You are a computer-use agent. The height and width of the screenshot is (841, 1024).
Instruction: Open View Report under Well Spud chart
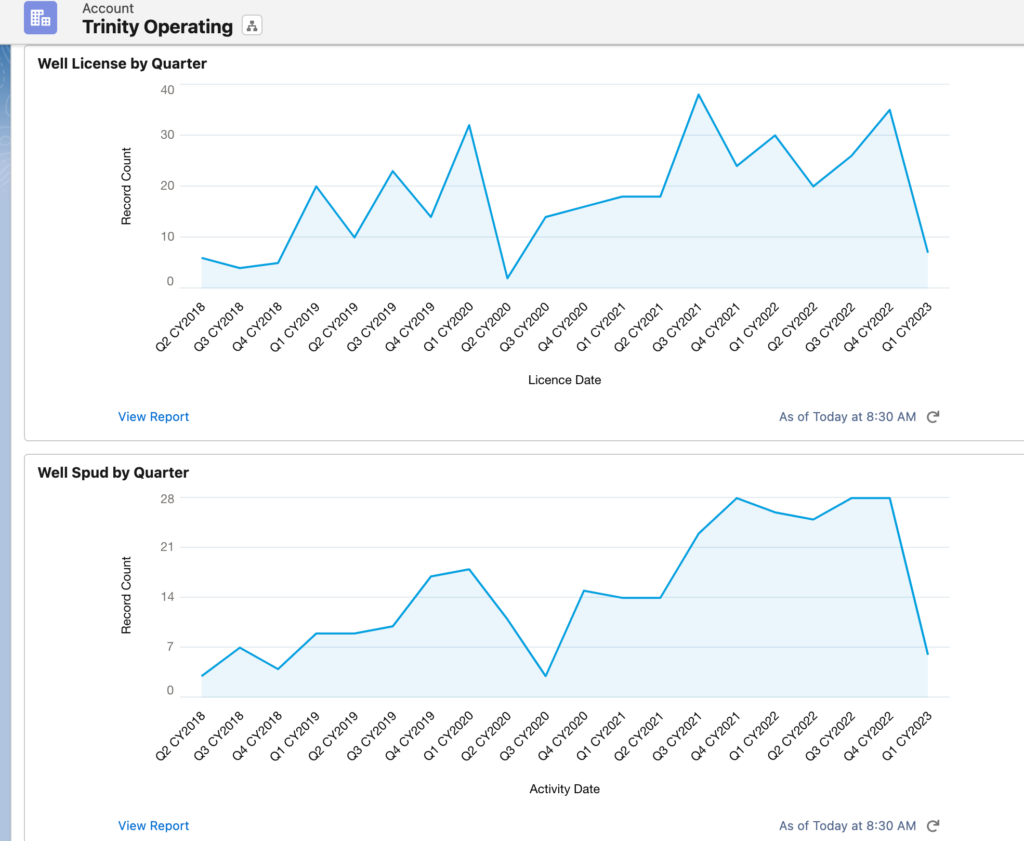153,826
